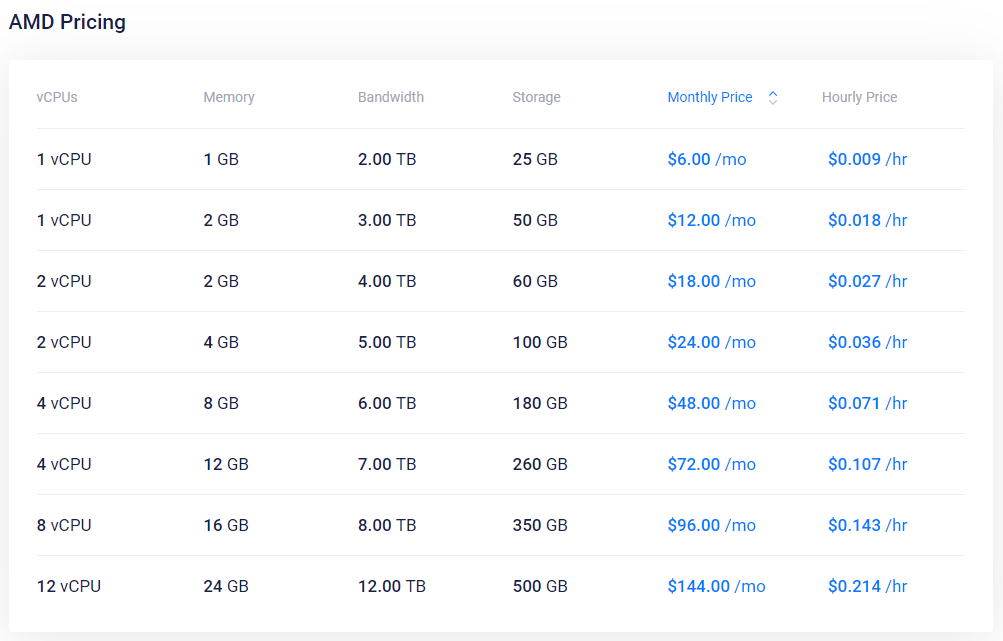Click the 24 GB memory cell
The image size is (1003, 641).
tap(226, 586)
